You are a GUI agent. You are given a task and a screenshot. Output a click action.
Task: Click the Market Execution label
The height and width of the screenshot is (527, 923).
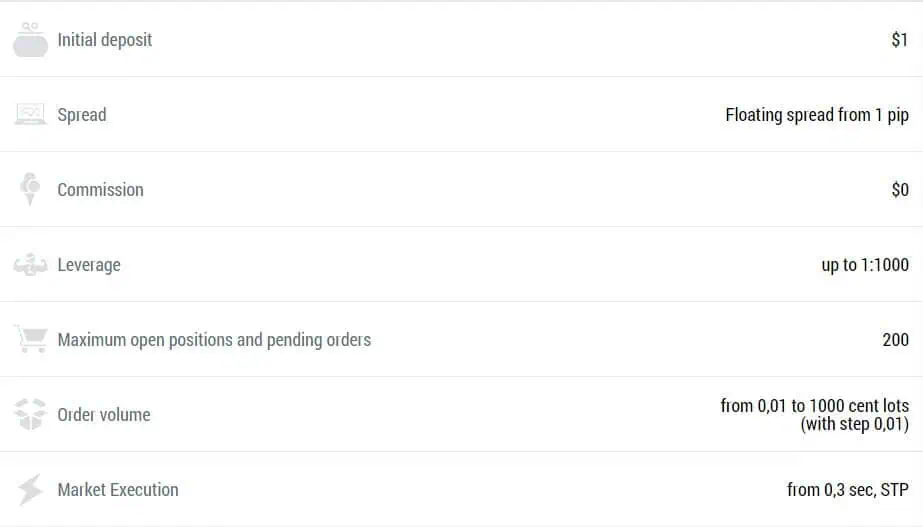[118, 489]
